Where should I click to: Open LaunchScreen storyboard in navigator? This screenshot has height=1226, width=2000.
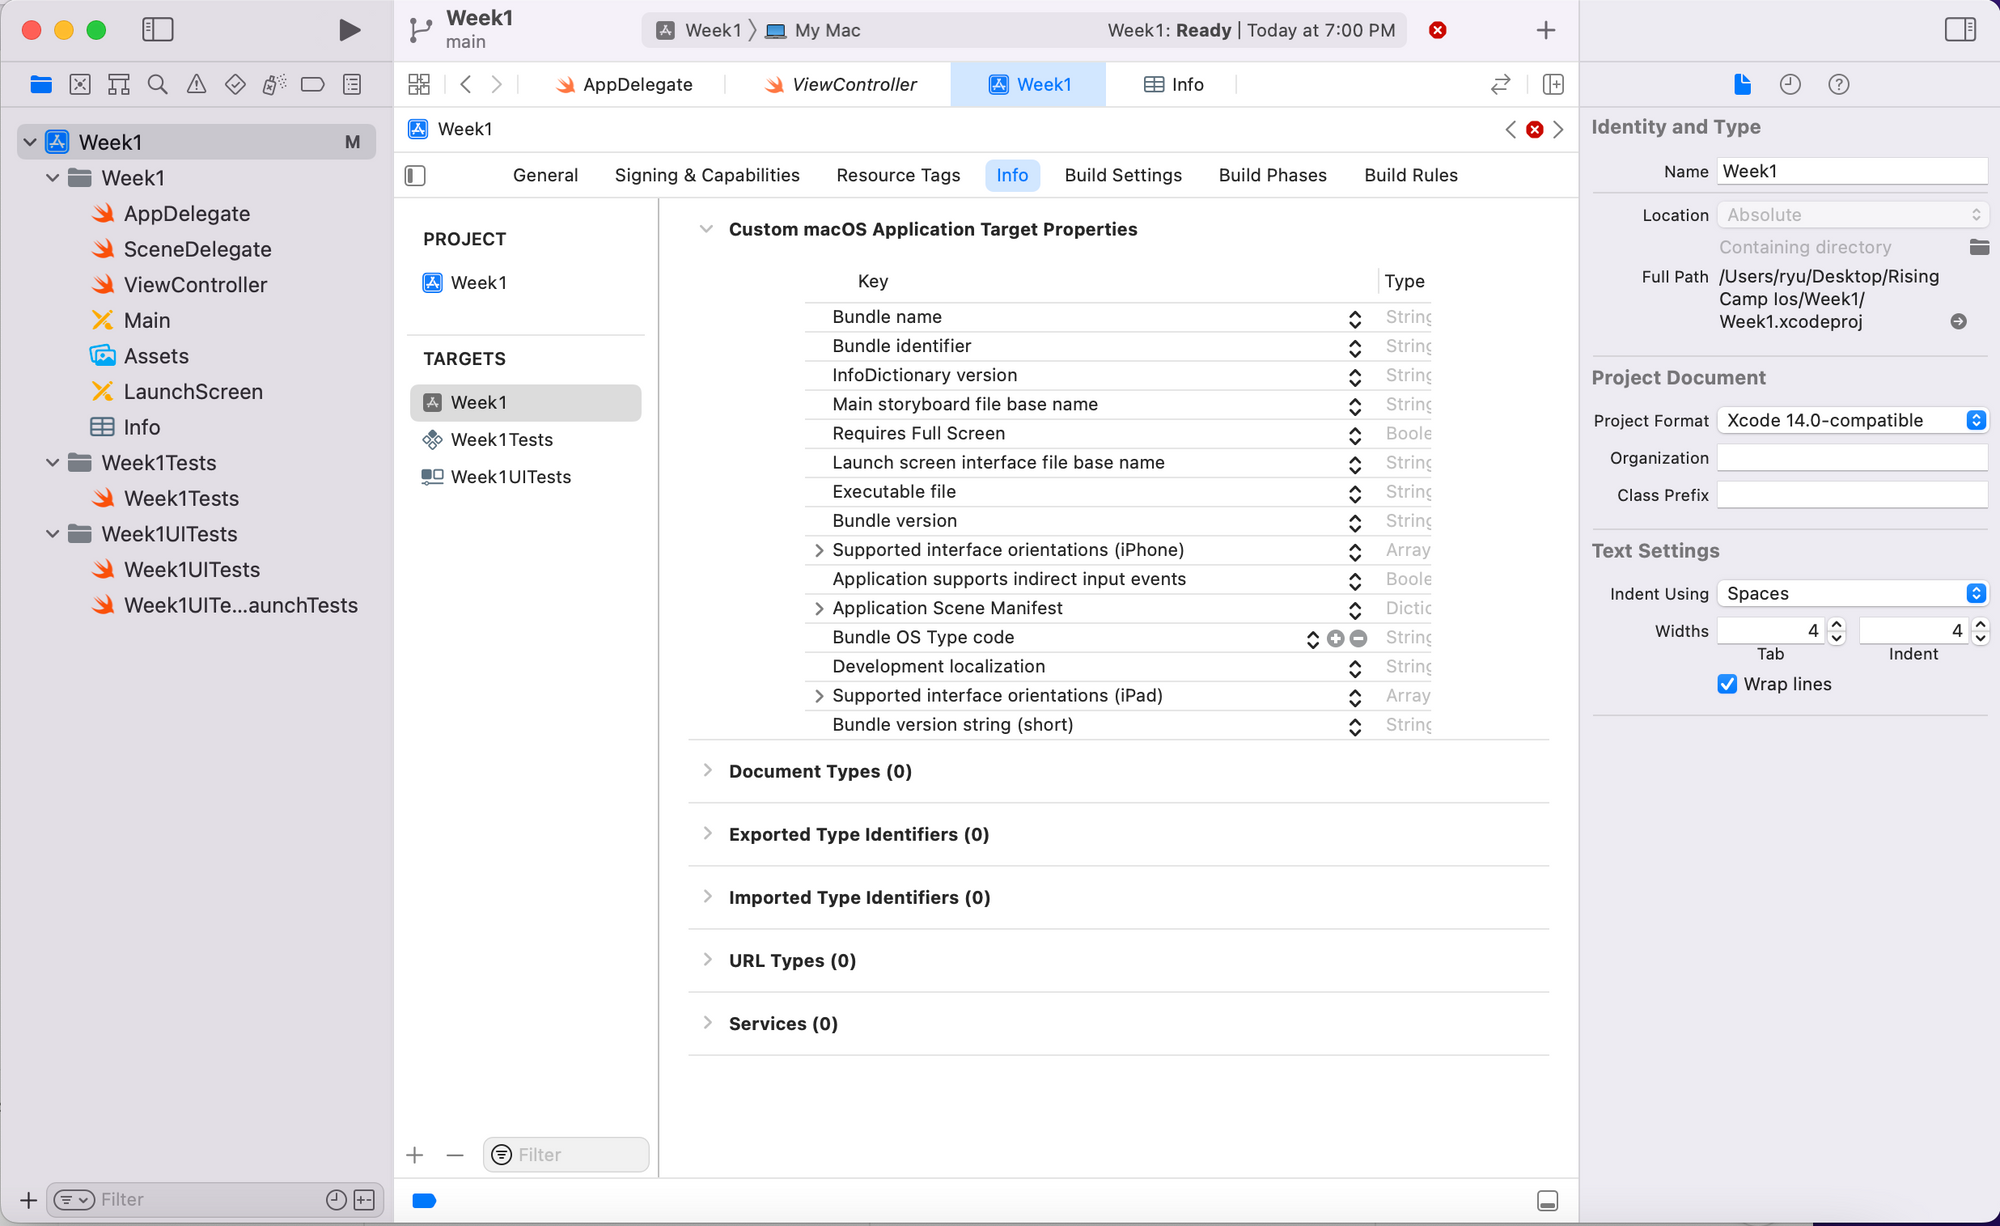coord(193,391)
